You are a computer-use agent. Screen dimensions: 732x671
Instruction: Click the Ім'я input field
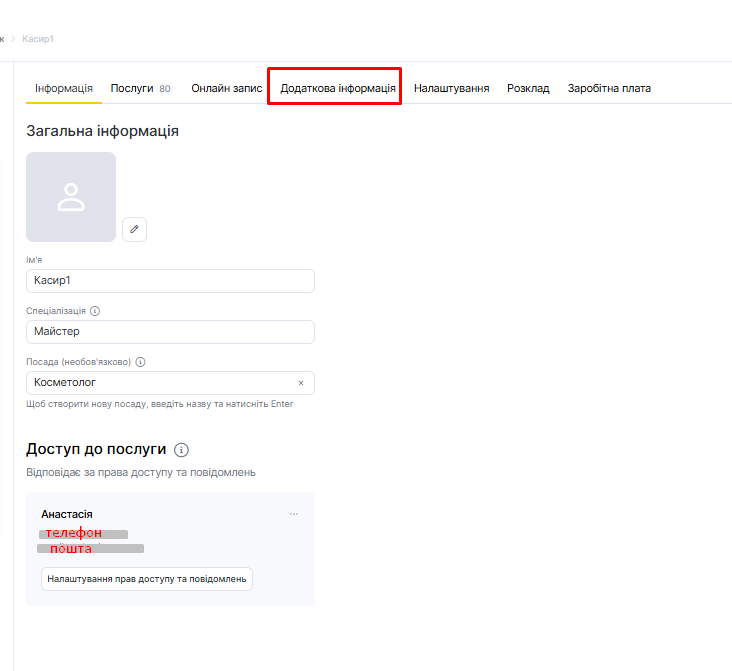click(x=170, y=281)
